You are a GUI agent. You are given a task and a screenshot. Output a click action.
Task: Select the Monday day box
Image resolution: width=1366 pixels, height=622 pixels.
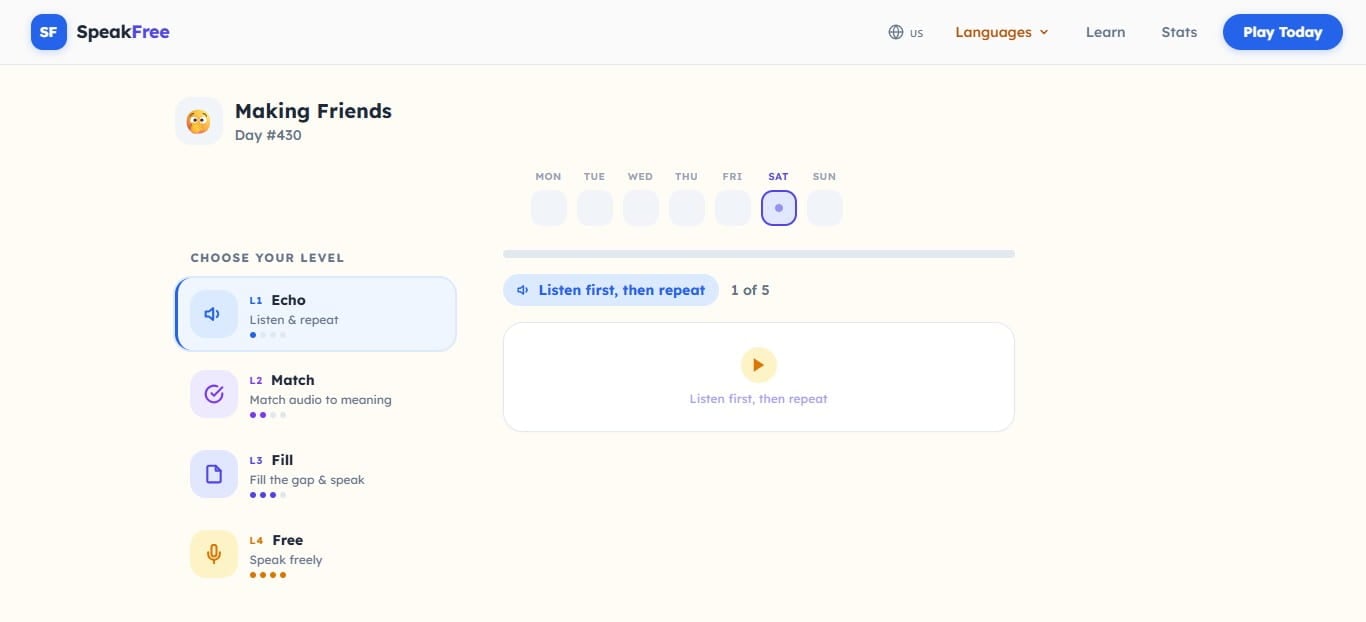(548, 208)
